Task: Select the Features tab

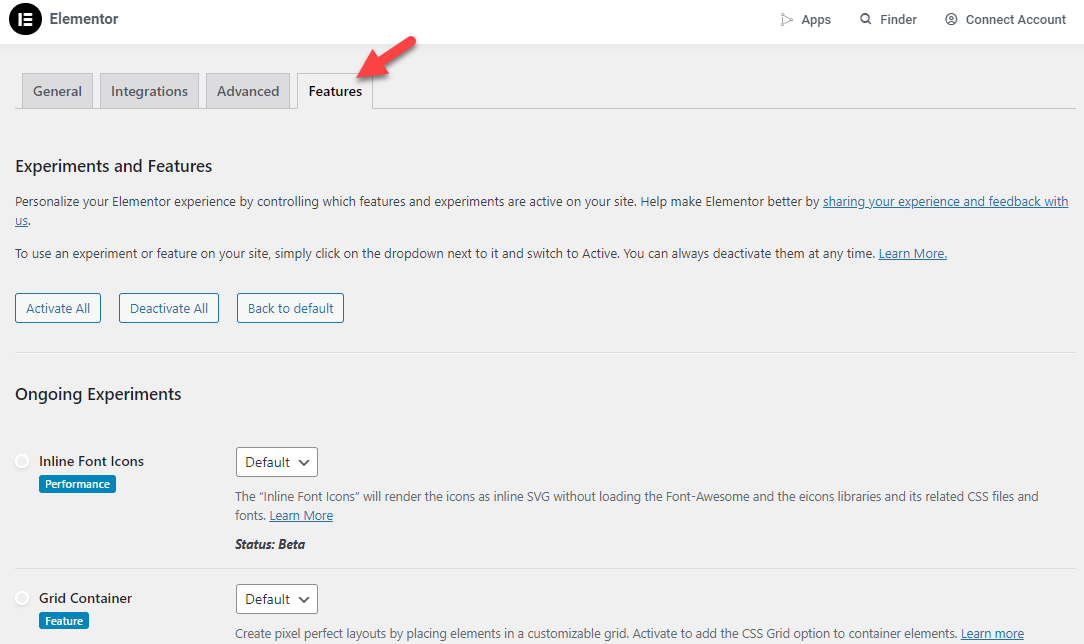Action: tap(335, 91)
